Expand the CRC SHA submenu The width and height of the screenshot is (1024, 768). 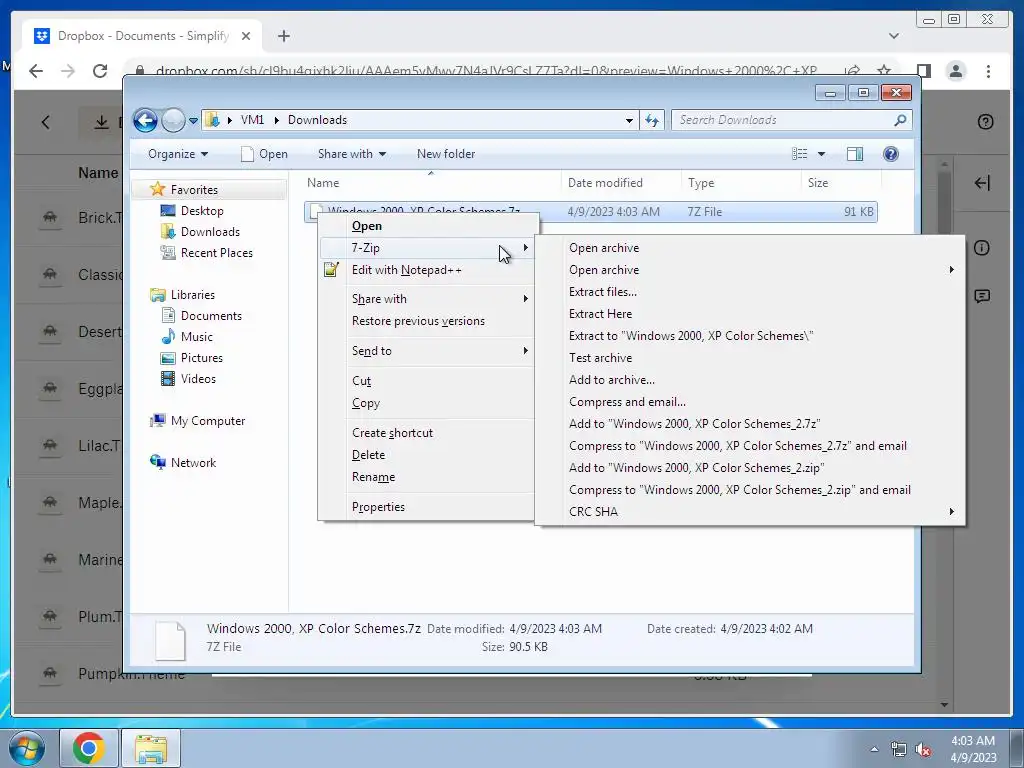750,512
